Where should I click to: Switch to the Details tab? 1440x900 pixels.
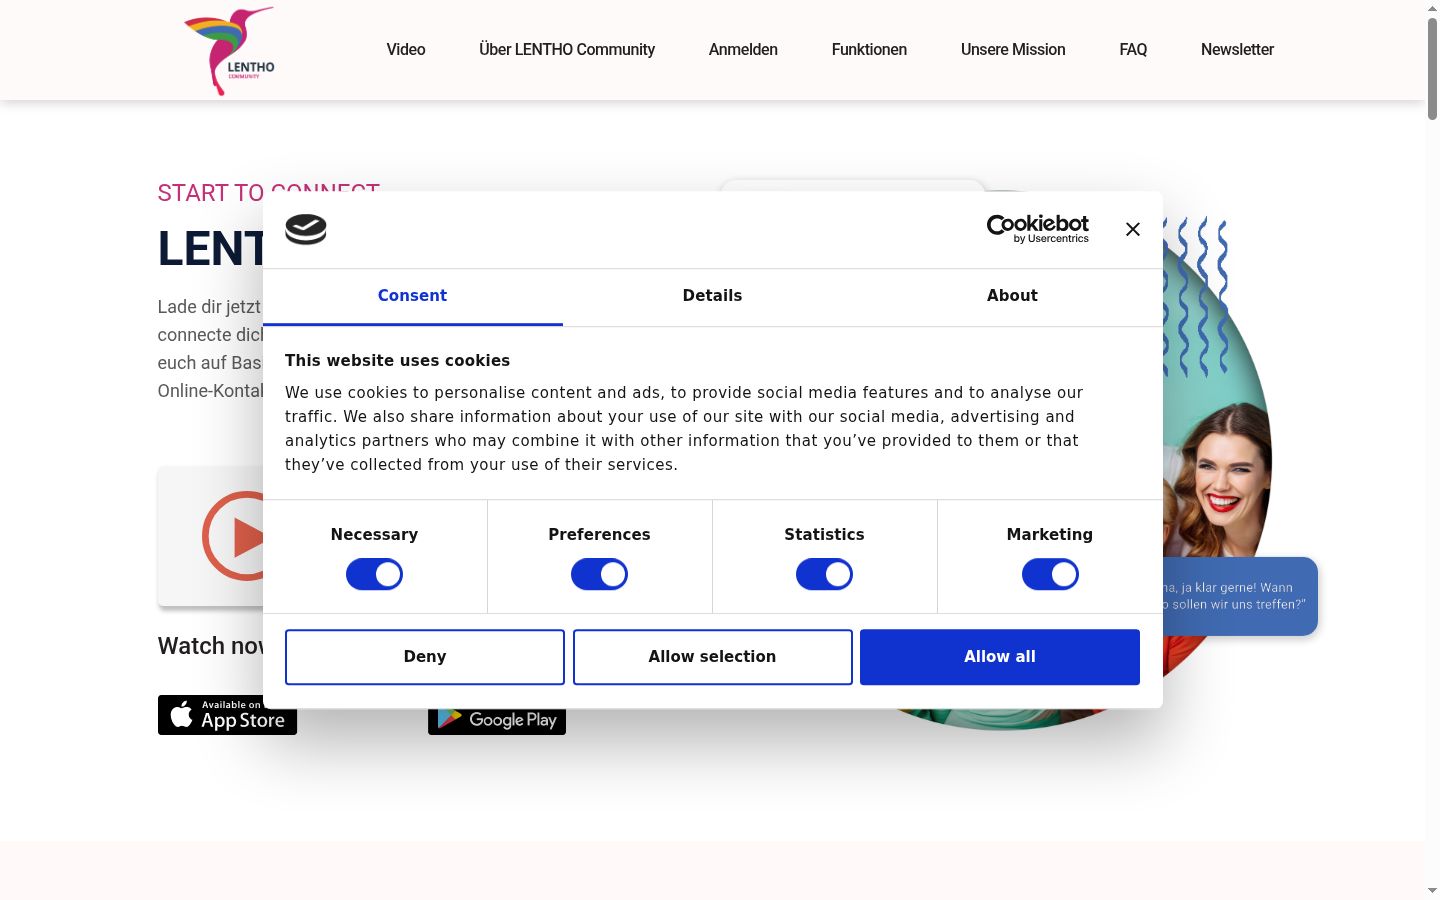pyautogui.click(x=712, y=296)
